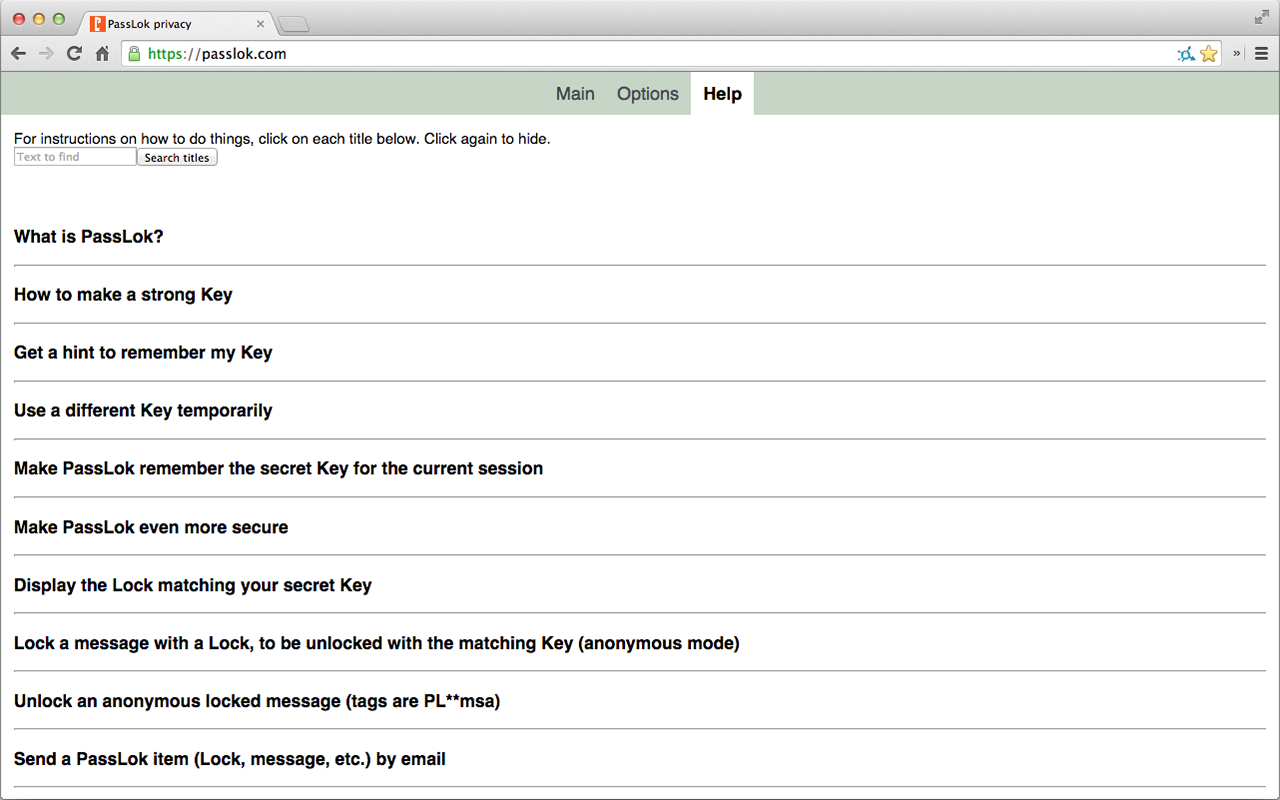This screenshot has width=1280, height=800.
Task: Open the browser home page icon
Action: (x=102, y=54)
